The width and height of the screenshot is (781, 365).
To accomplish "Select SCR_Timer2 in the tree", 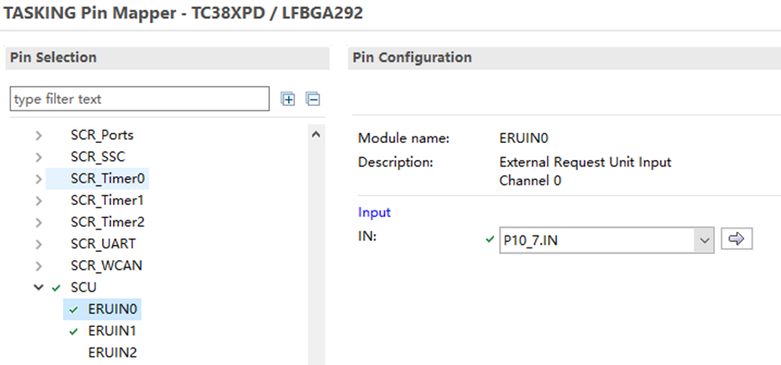I will click(108, 222).
